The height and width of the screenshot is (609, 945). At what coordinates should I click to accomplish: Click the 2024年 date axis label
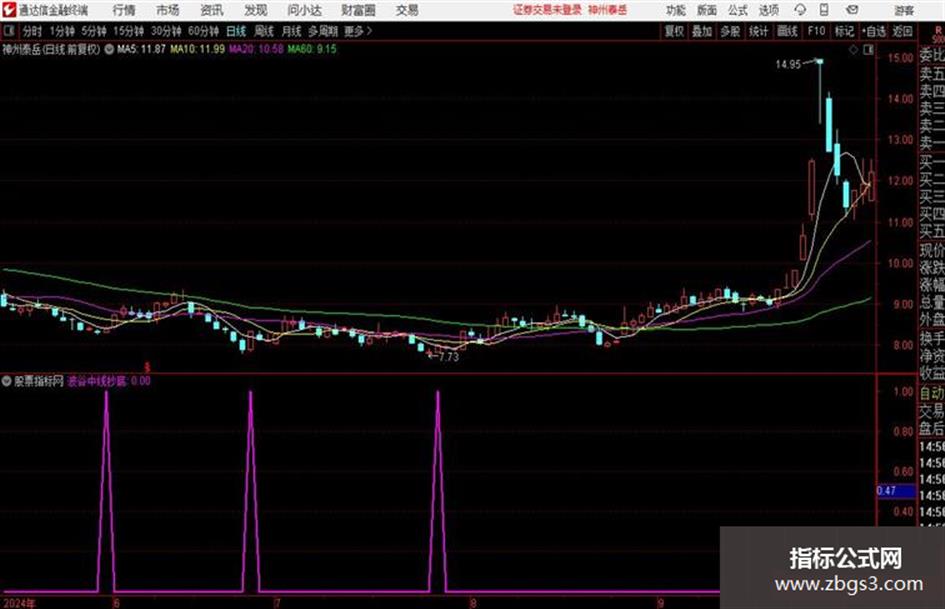tap(19, 603)
